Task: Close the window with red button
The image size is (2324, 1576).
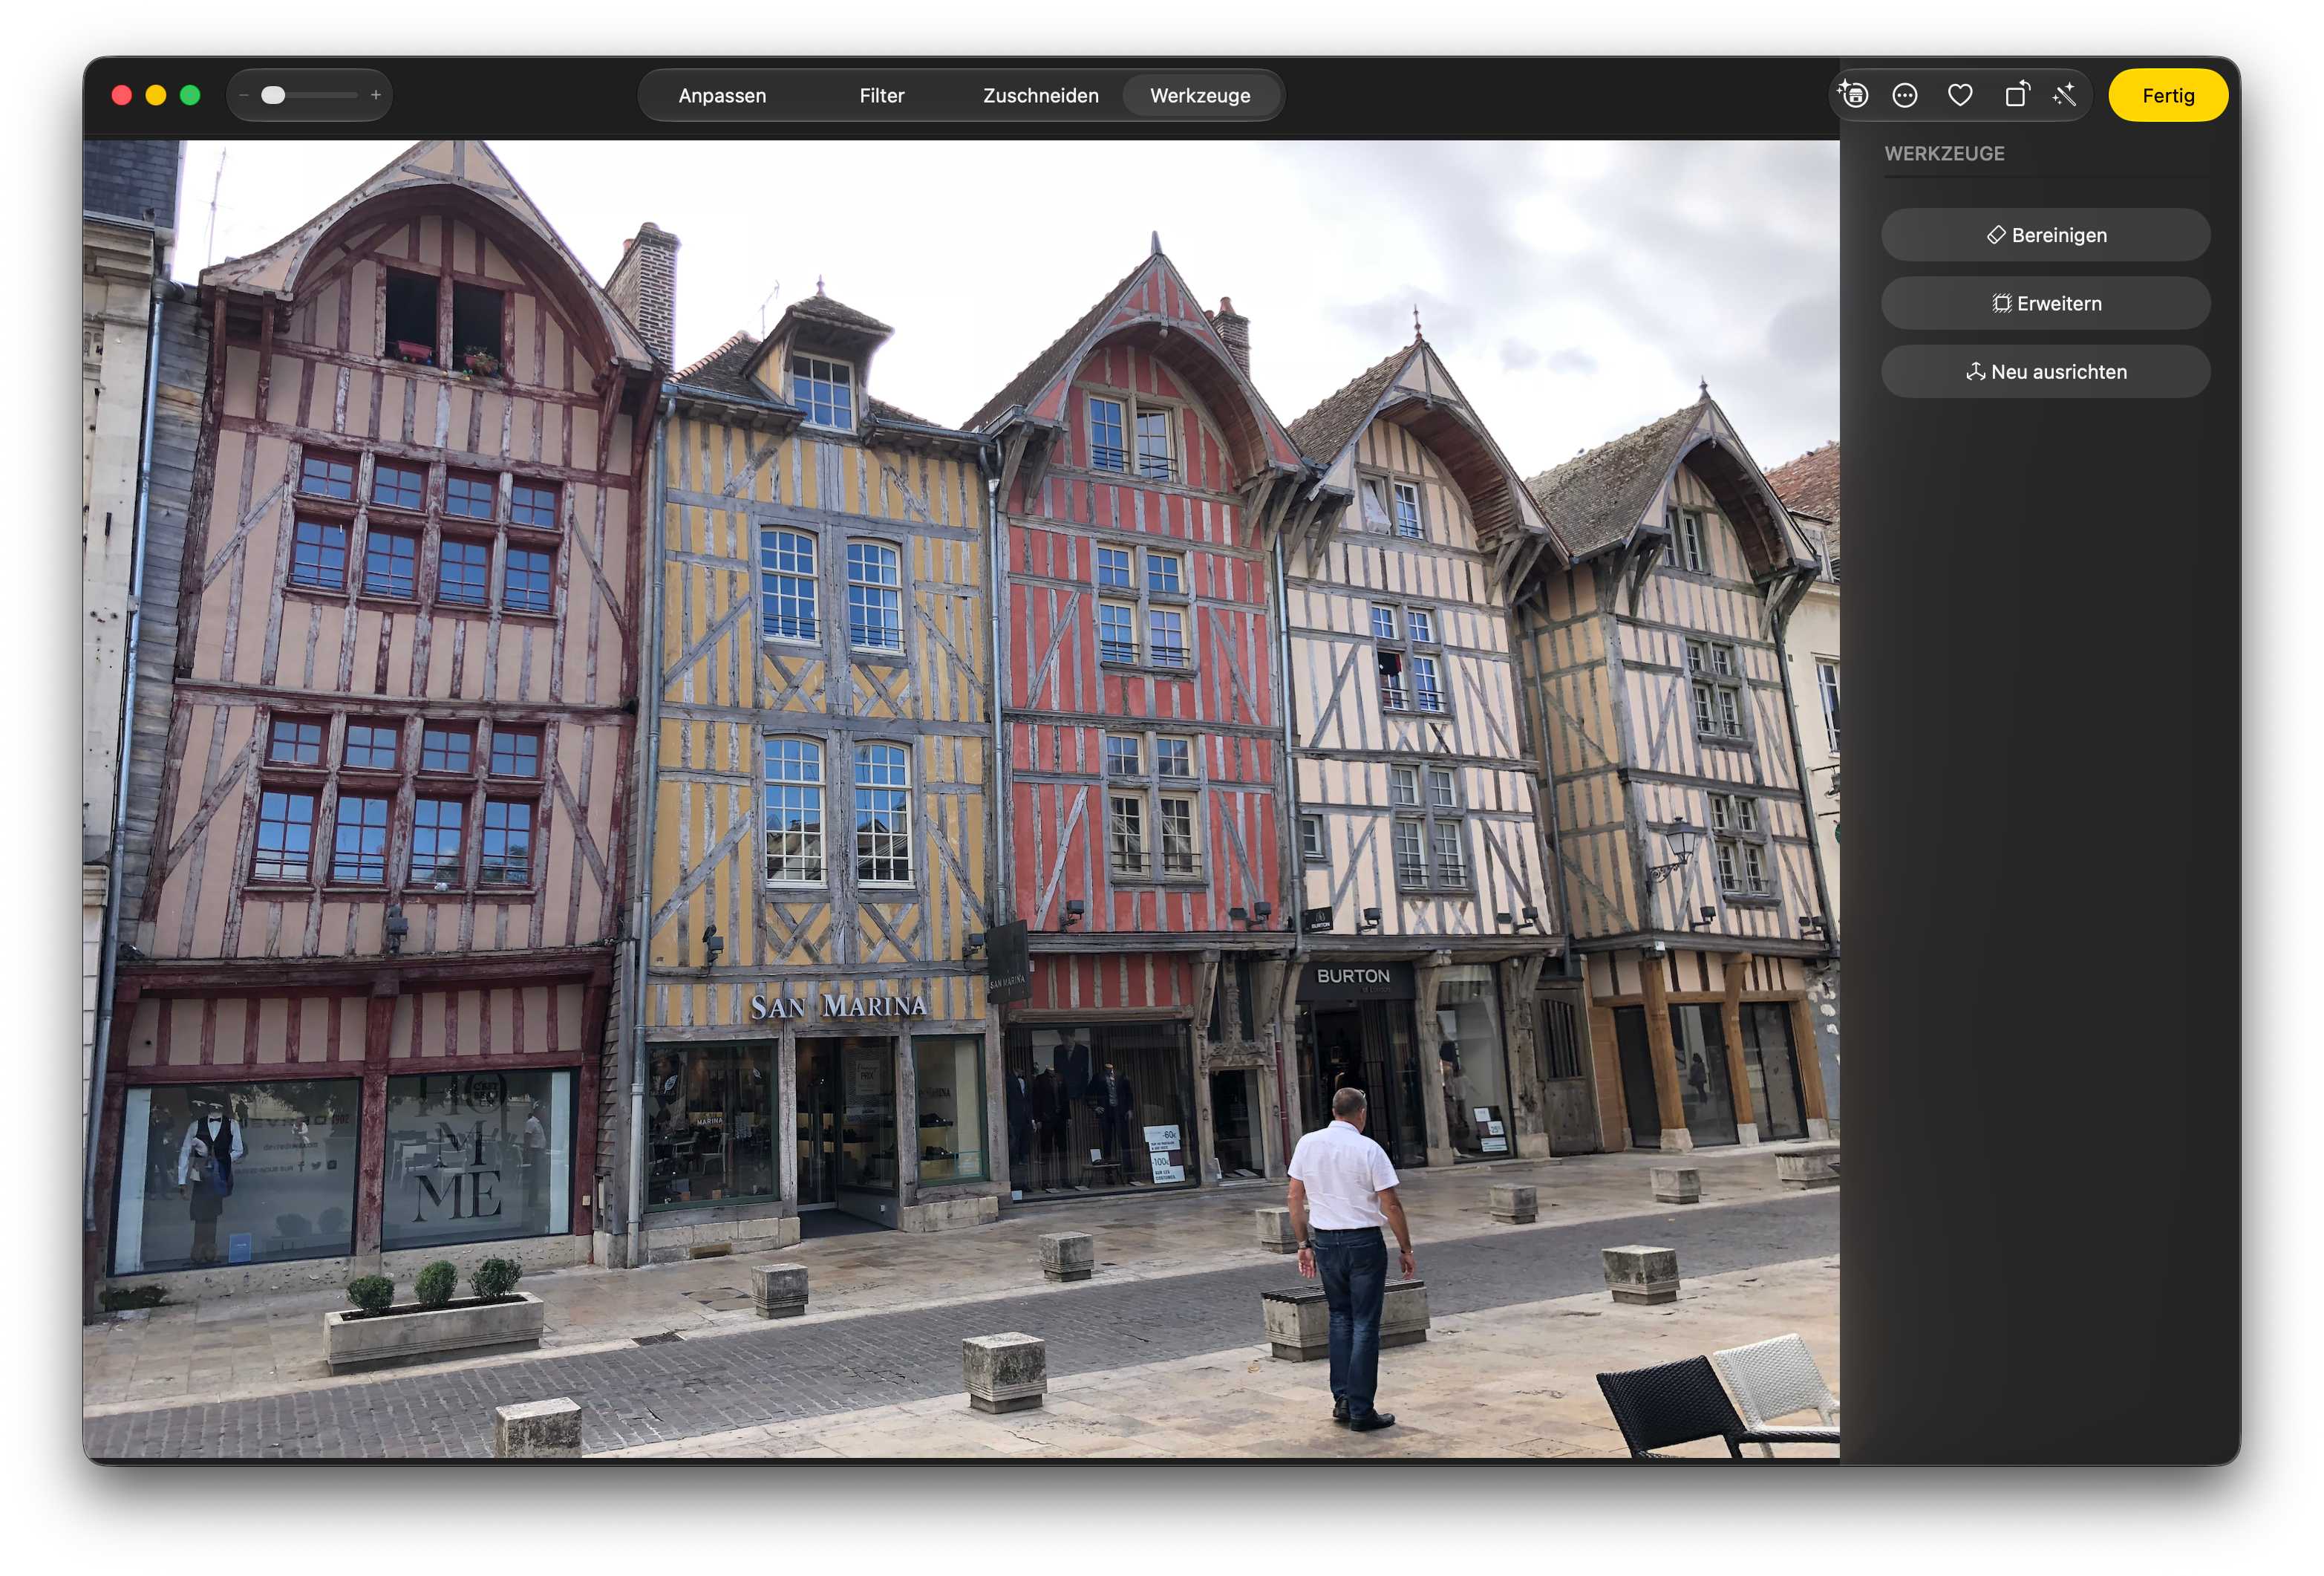Action: point(122,95)
